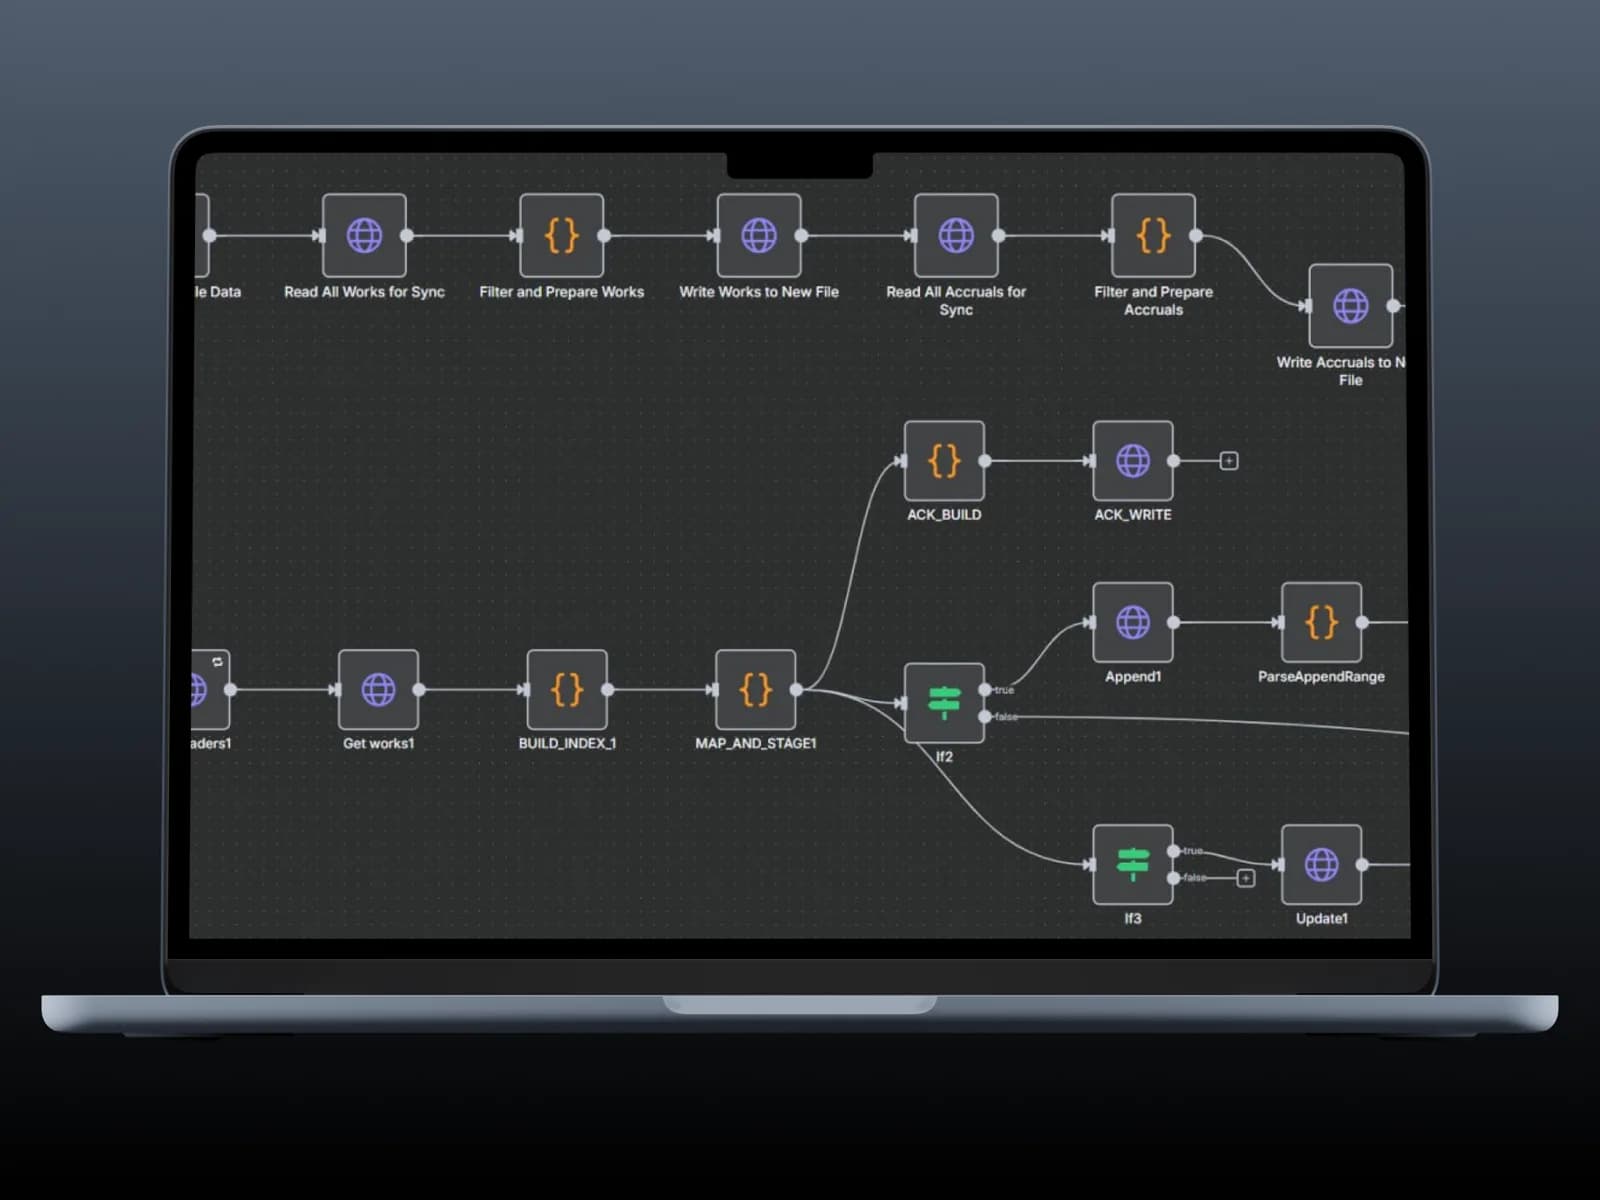
Task: Open the Filter and Prepare Works code node
Action: coord(561,236)
